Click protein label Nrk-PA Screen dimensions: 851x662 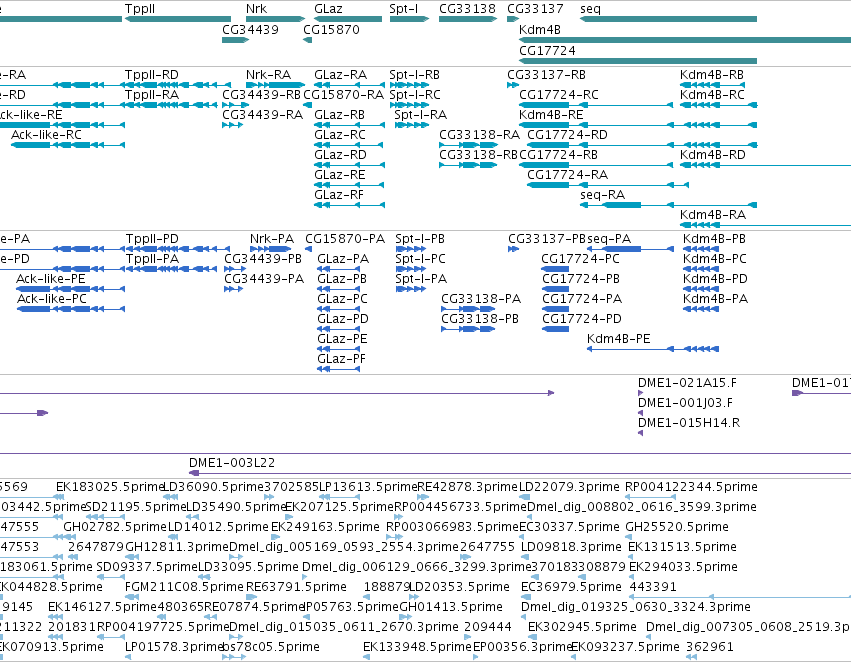(x=272, y=239)
